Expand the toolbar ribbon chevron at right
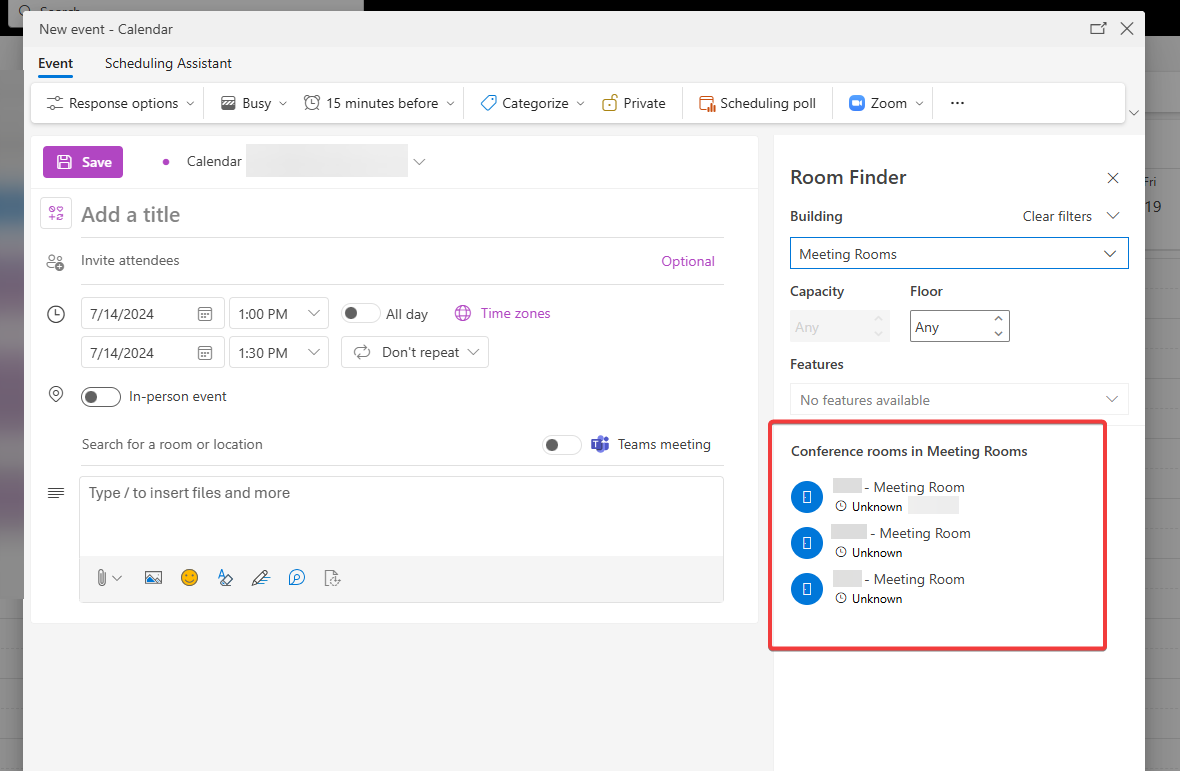Image resolution: width=1180 pixels, height=771 pixels. click(x=1133, y=113)
